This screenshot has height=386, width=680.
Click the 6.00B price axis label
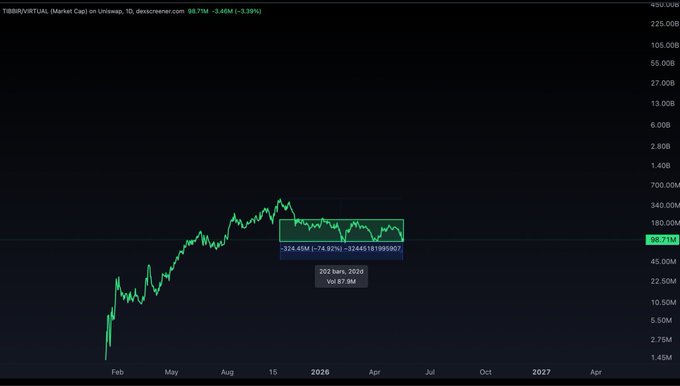[660, 125]
